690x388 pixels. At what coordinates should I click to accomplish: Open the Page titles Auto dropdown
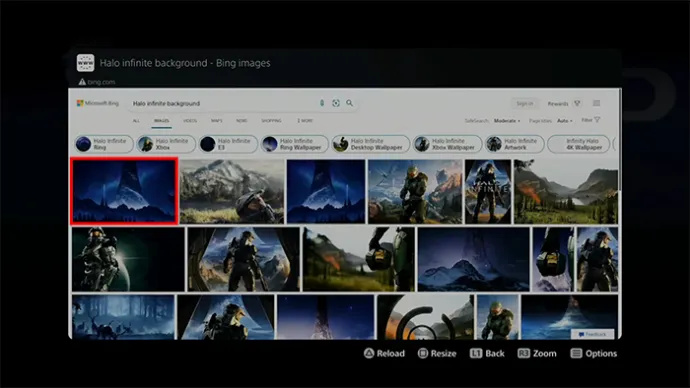click(565, 121)
